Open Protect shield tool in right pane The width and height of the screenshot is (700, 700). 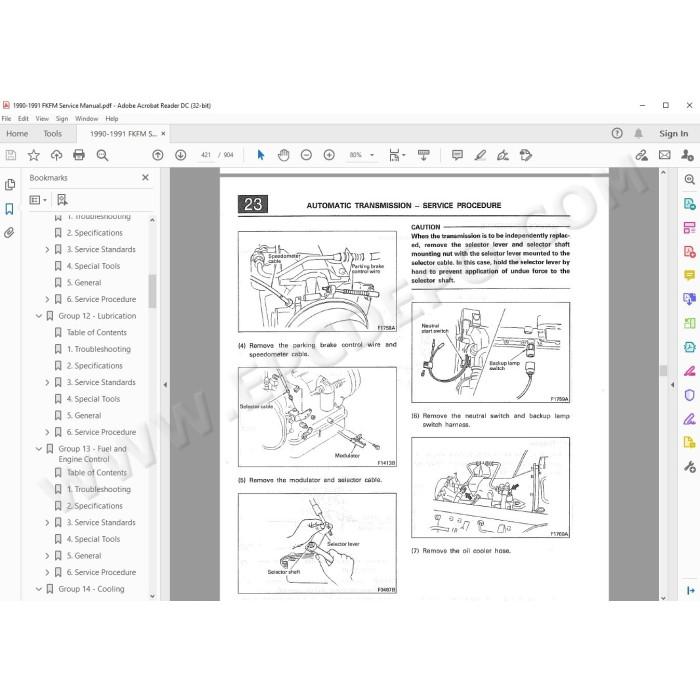(689, 395)
